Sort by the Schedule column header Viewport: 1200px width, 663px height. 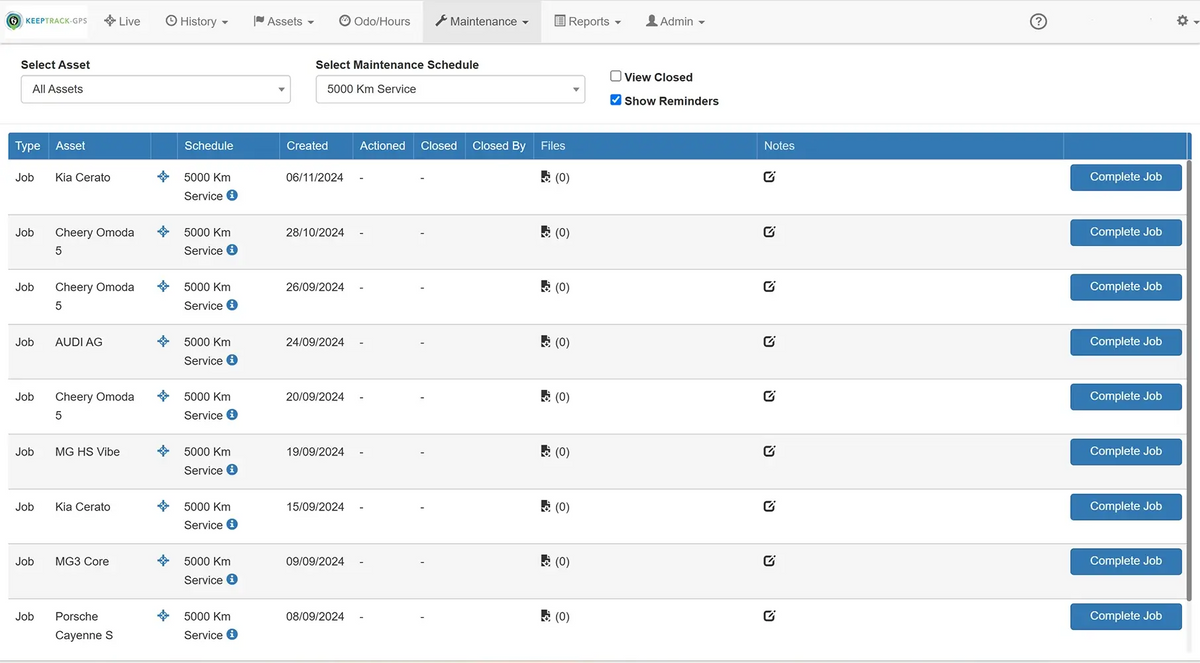[208, 146]
